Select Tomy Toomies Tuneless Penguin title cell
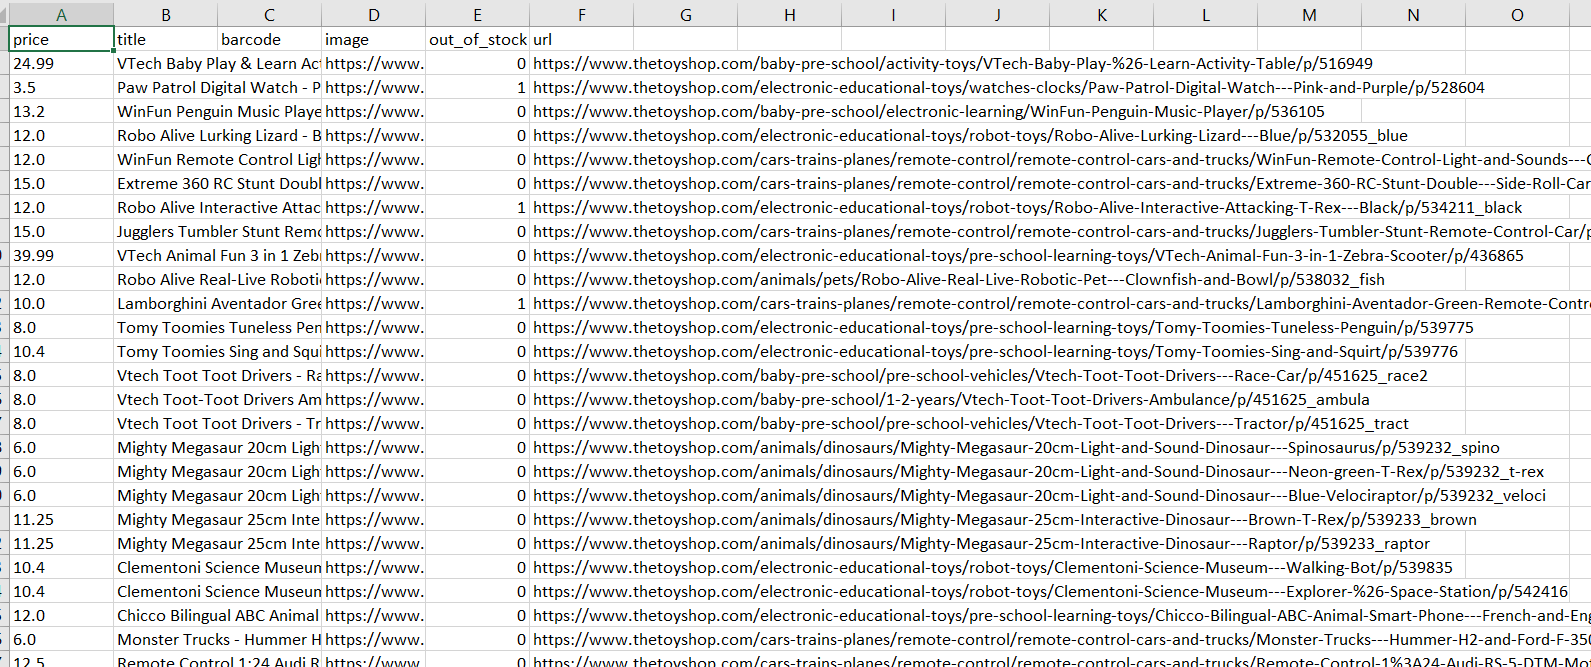 coord(218,327)
